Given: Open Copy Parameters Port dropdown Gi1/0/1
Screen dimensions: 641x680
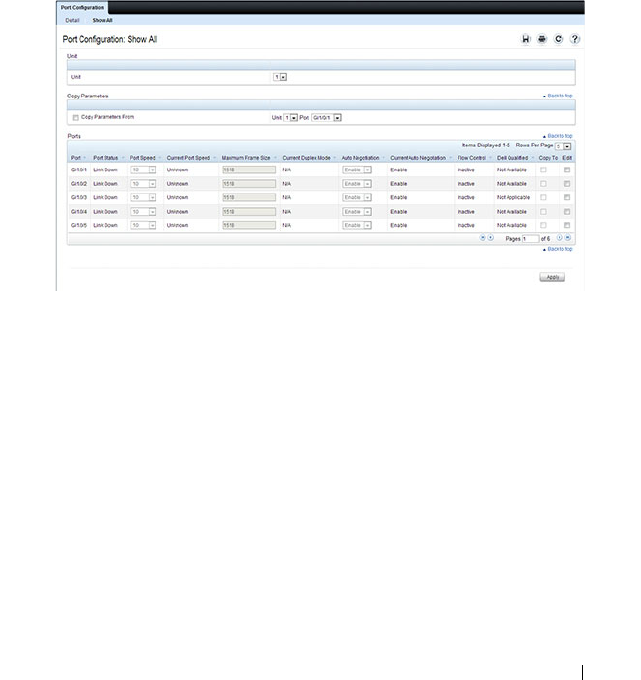Looking at the screenshot, I should (326, 118).
